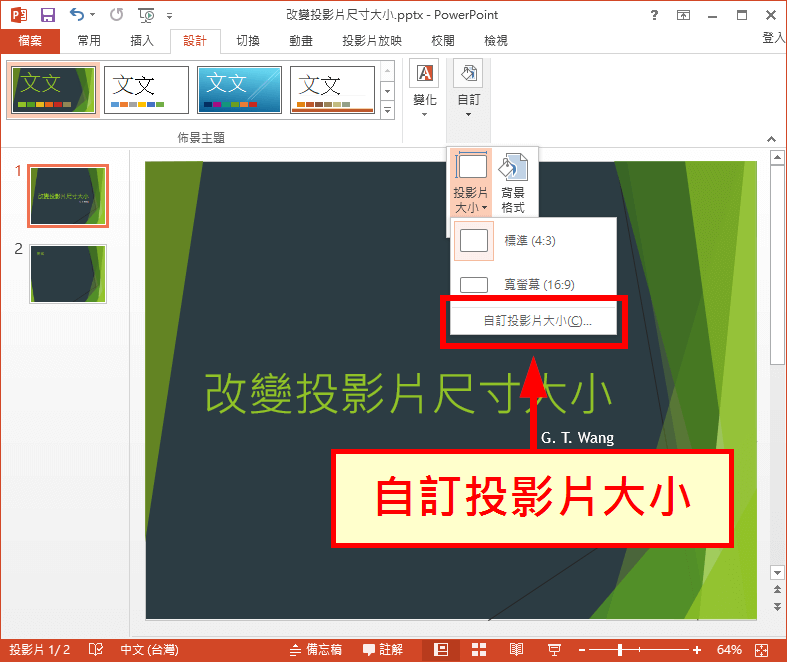
Task: Collapse the ribbon with the chevron
Action: click(x=771, y=139)
